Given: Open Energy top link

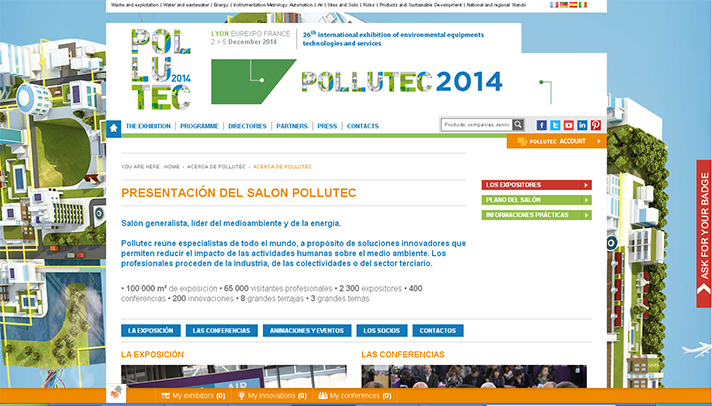Looking at the screenshot, I should (221, 5).
